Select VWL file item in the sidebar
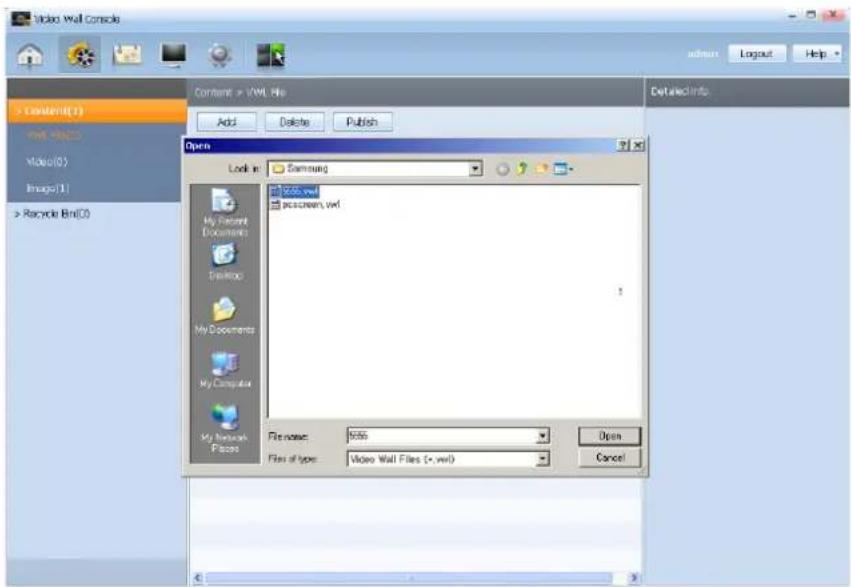The image size is (851, 587). 53,135
